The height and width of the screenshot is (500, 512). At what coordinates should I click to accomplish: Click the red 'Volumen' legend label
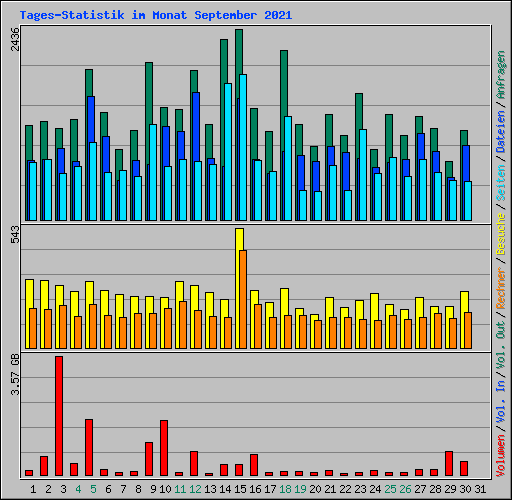coord(500,455)
